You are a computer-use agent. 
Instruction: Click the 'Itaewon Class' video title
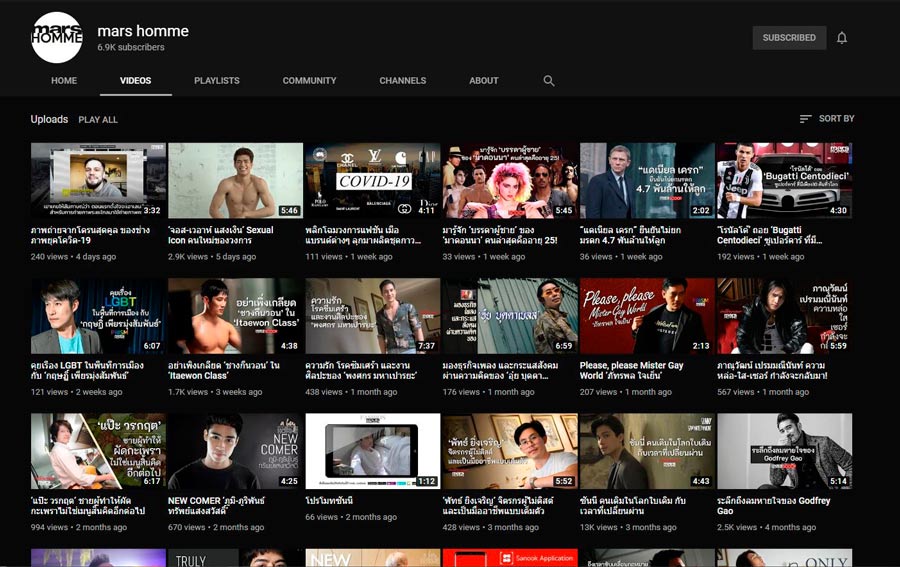[x=224, y=371]
